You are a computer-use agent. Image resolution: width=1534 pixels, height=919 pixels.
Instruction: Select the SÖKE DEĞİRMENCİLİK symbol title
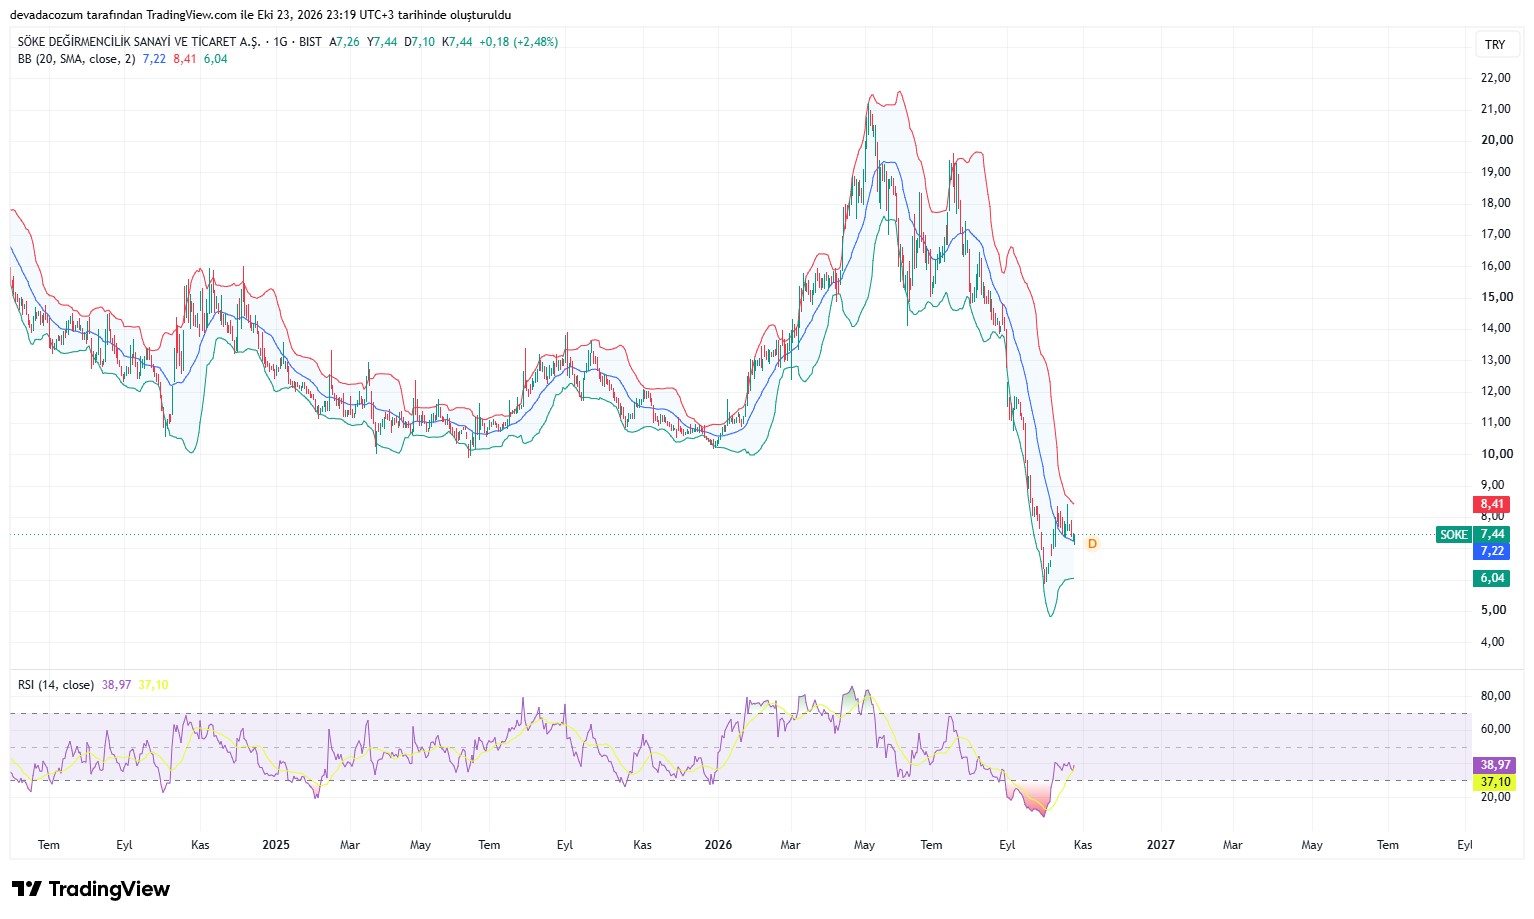pyautogui.click(x=139, y=42)
